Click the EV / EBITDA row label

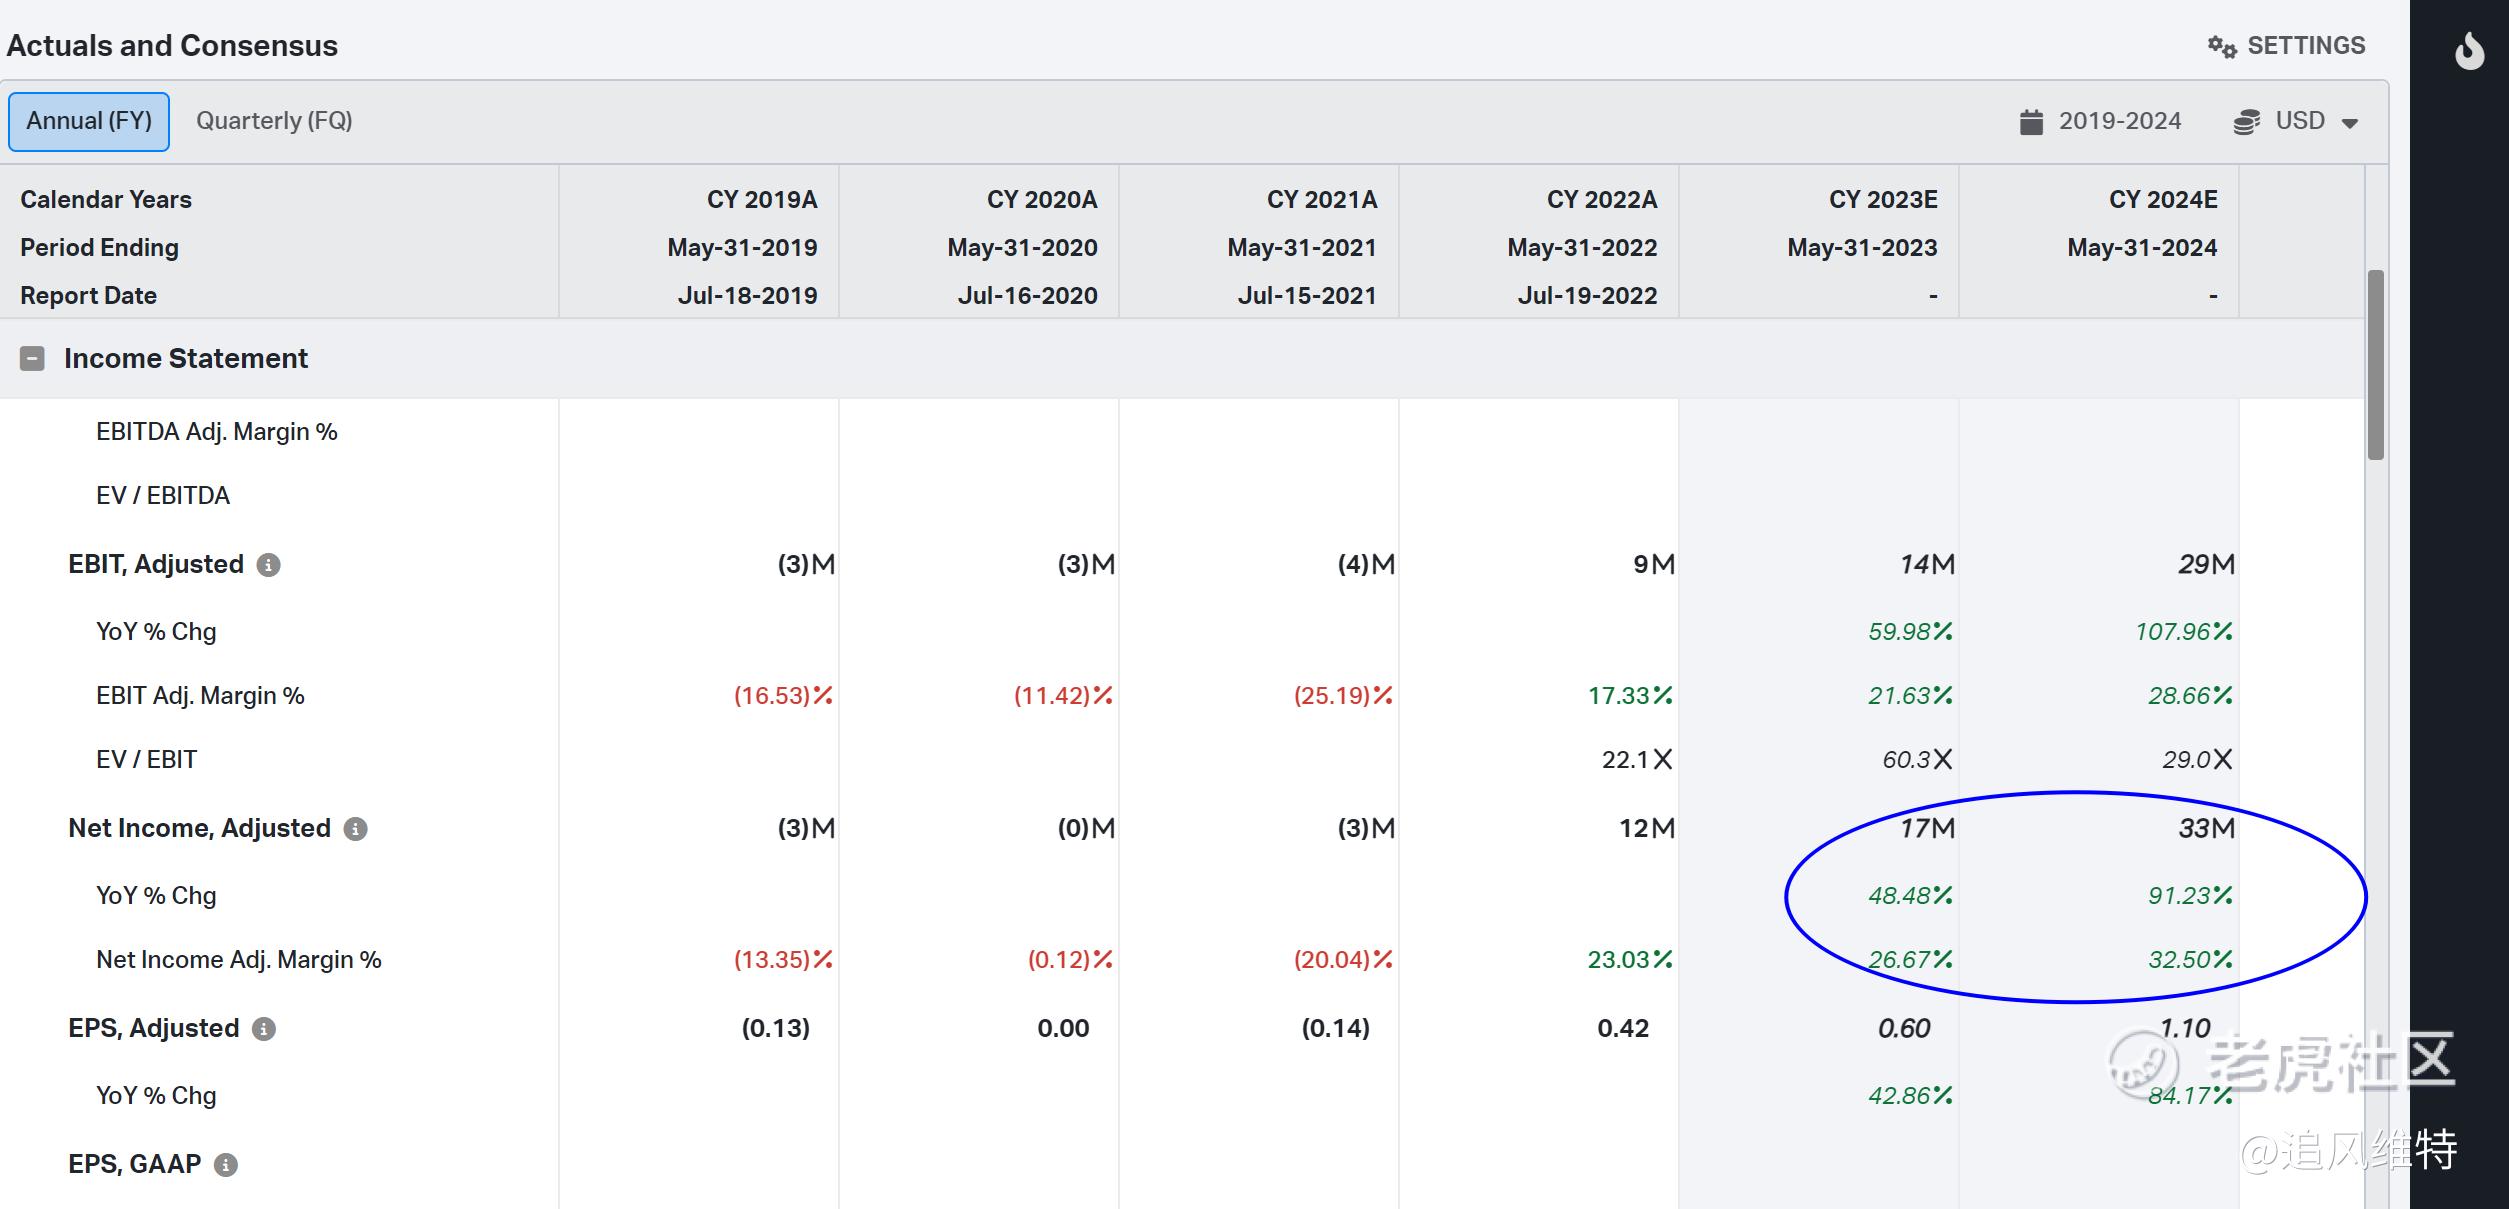[x=163, y=496]
